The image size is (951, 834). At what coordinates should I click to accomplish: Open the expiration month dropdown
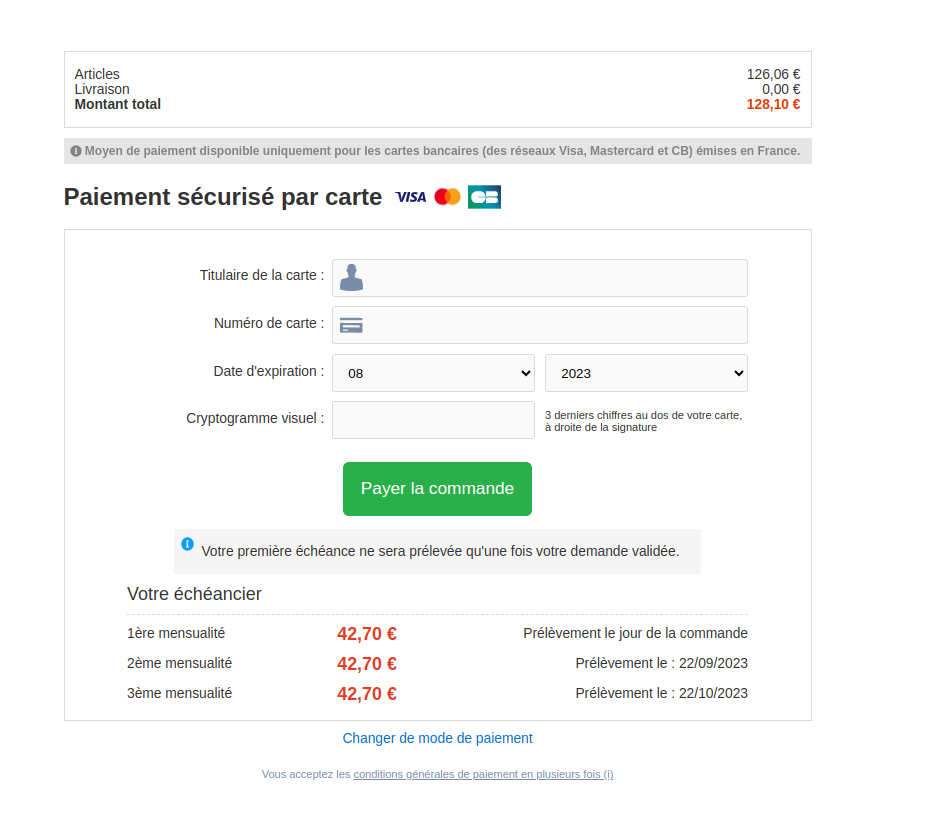click(433, 373)
